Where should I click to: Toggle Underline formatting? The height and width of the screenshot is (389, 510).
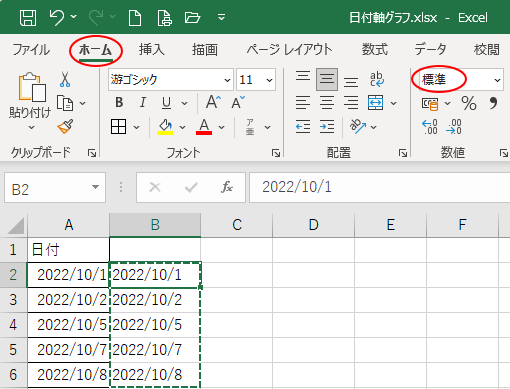(166, 103)
